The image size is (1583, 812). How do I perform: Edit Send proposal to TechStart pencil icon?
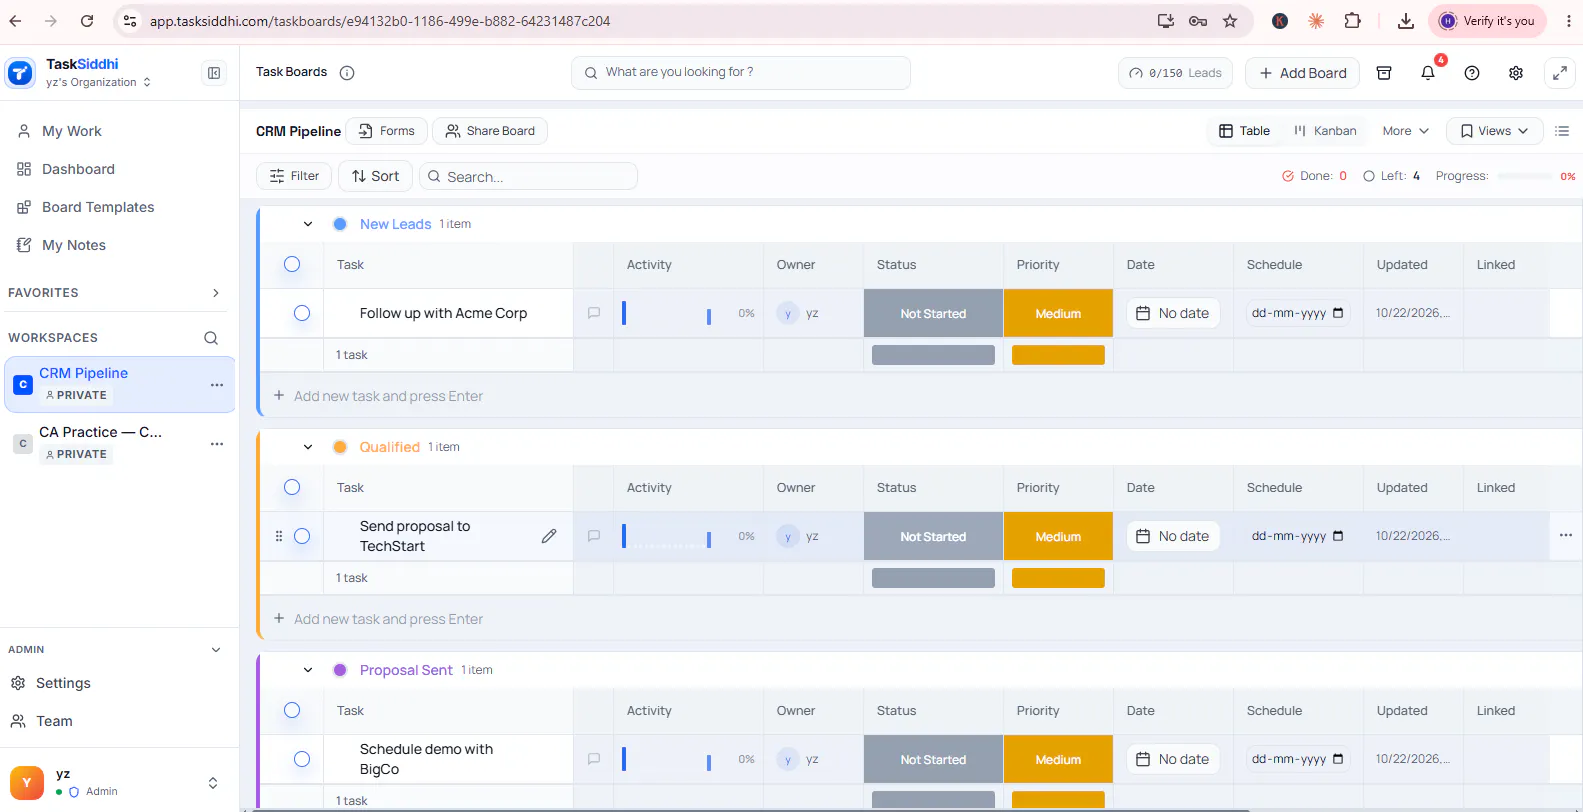(x=549, y=536)
